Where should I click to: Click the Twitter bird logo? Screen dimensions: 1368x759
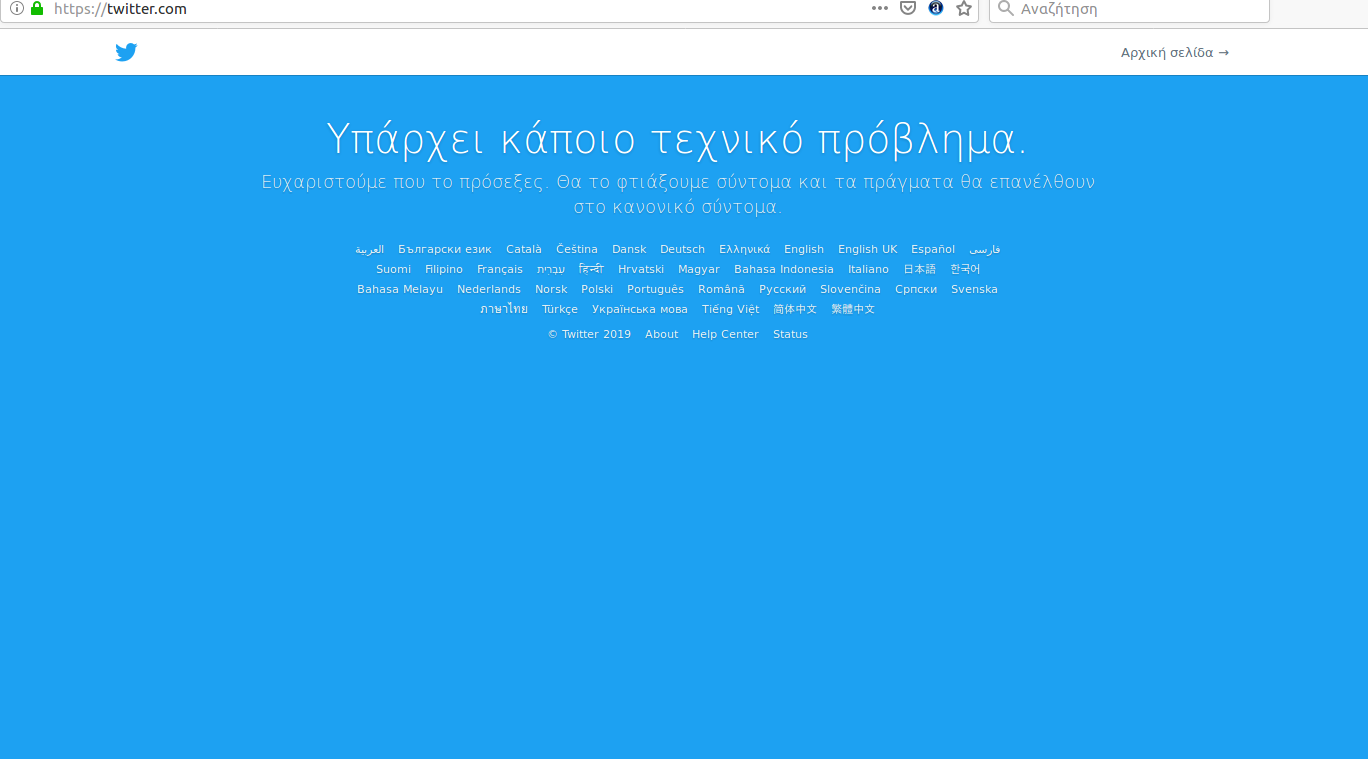point(126,53)
